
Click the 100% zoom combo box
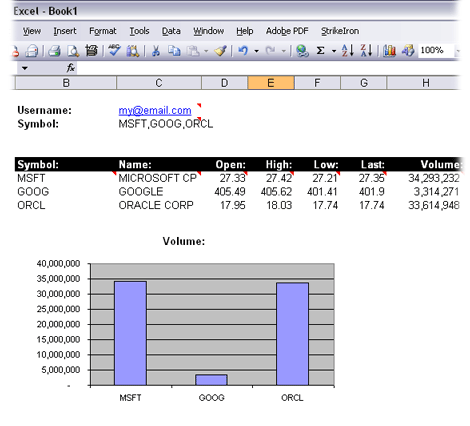pyautogui.click(x=436, y=51)
